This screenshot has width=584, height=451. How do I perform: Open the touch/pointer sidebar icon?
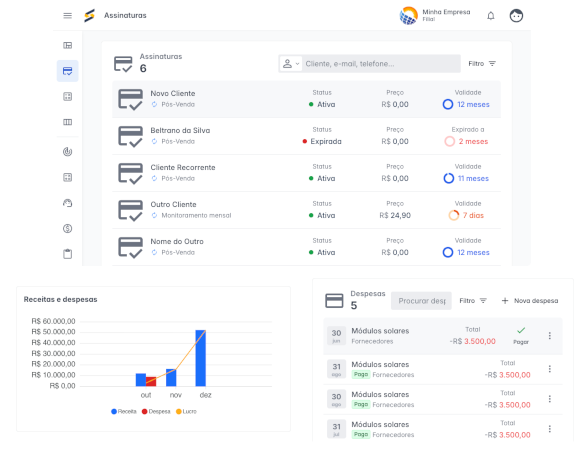click(67, 152)
